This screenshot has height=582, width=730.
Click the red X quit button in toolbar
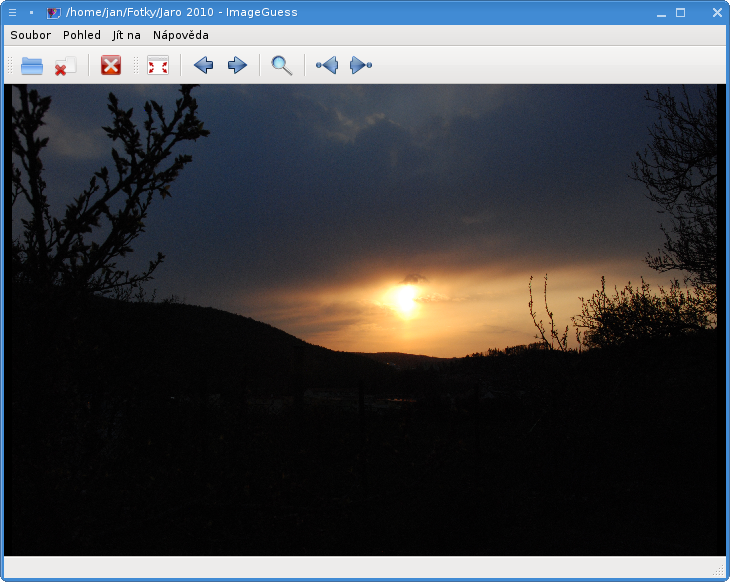pos(111,65)
